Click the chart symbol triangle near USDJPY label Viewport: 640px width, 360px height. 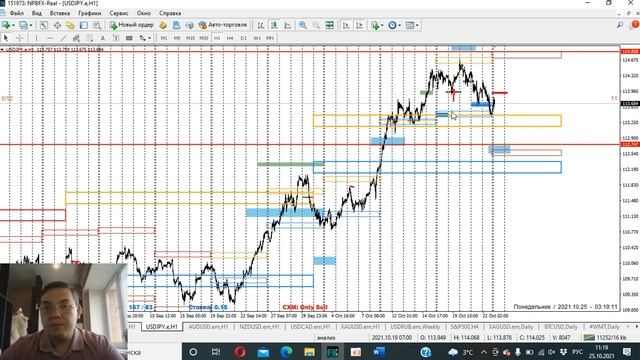(x=2, y=49)
